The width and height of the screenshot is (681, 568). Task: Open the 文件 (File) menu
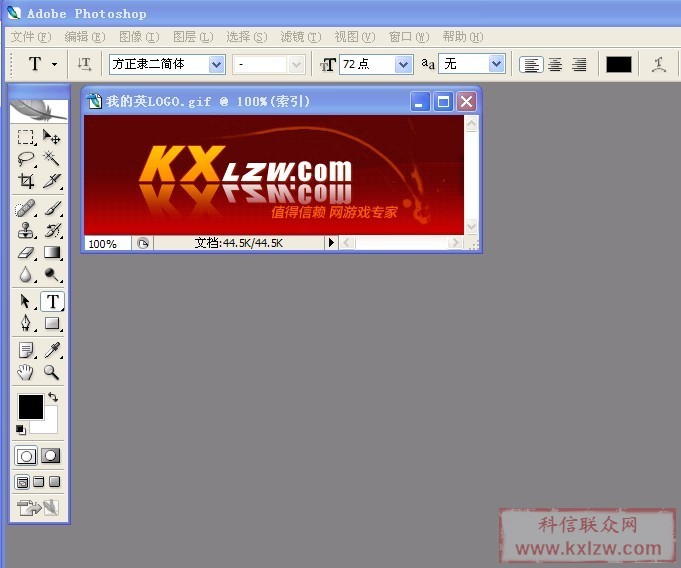(x=31, y=37)
